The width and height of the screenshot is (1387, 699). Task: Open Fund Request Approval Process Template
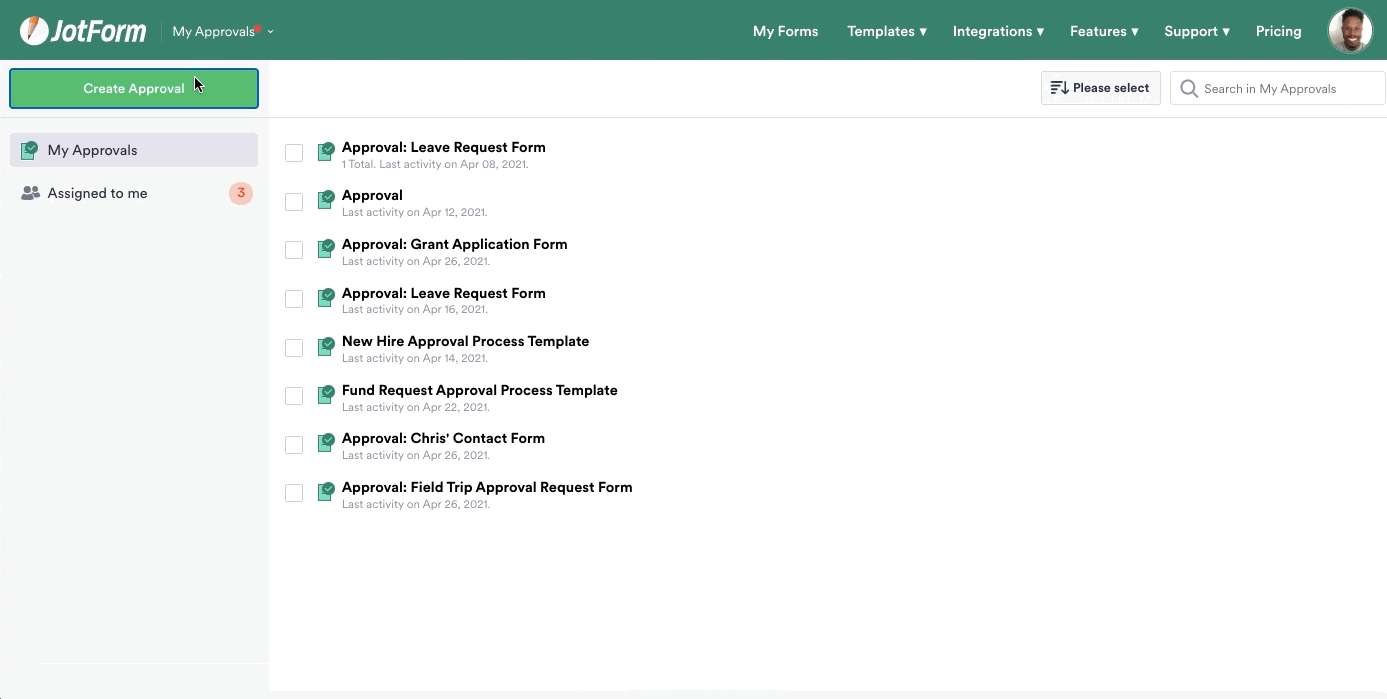[x=479, y=390]
